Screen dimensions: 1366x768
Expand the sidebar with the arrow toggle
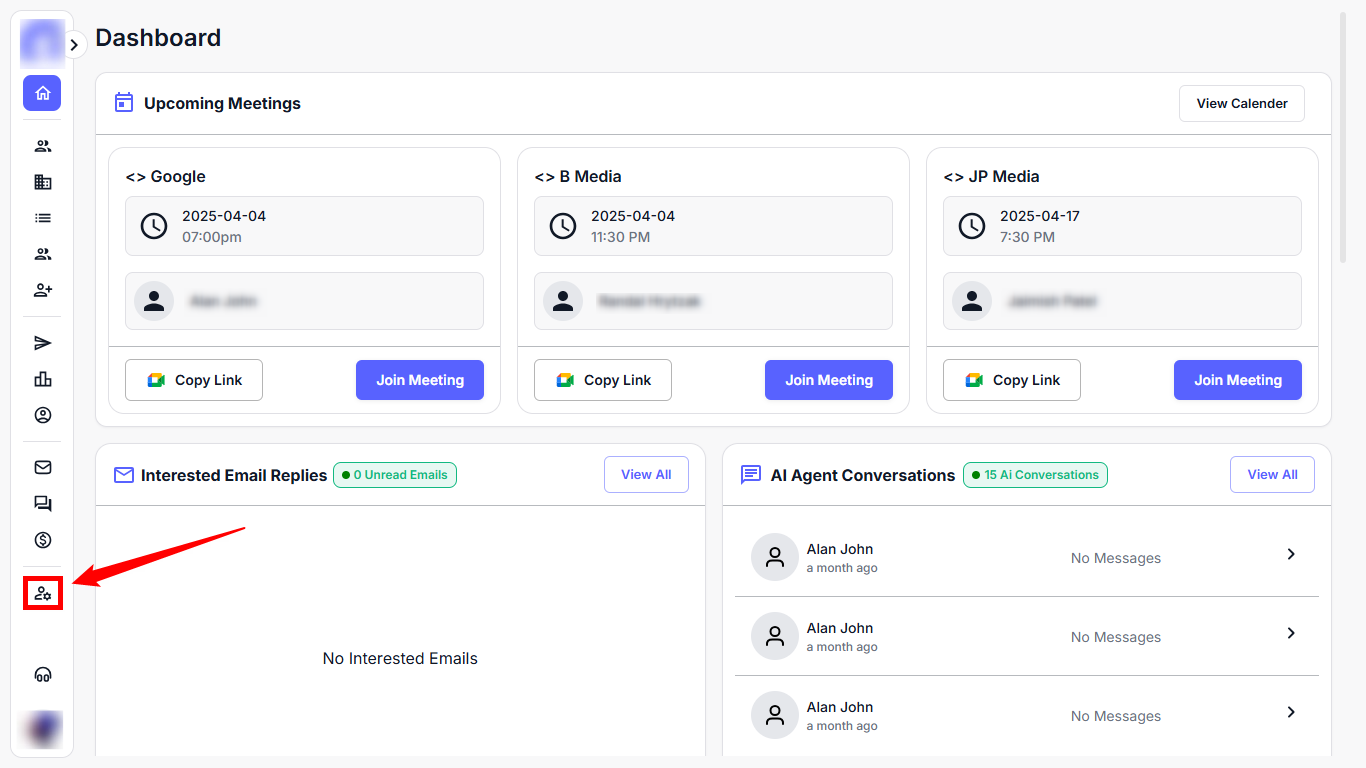(74, 45)
